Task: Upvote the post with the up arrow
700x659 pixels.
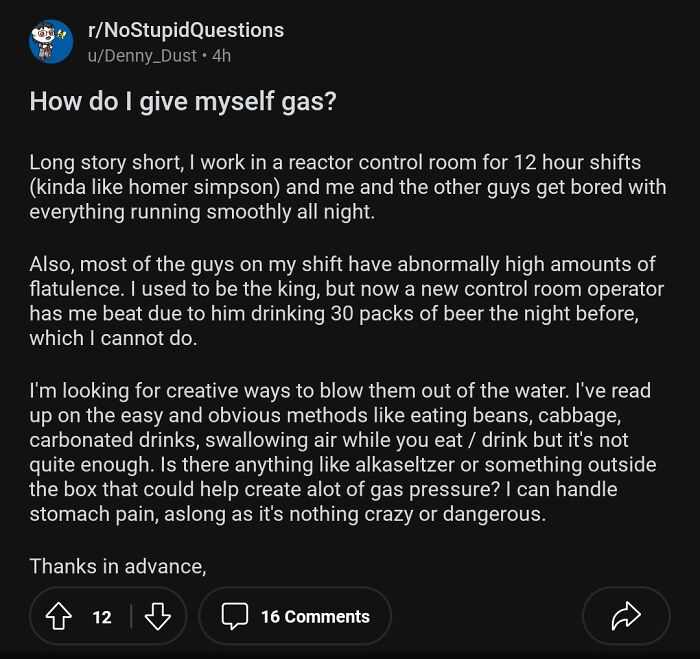Action: [60, 616]
